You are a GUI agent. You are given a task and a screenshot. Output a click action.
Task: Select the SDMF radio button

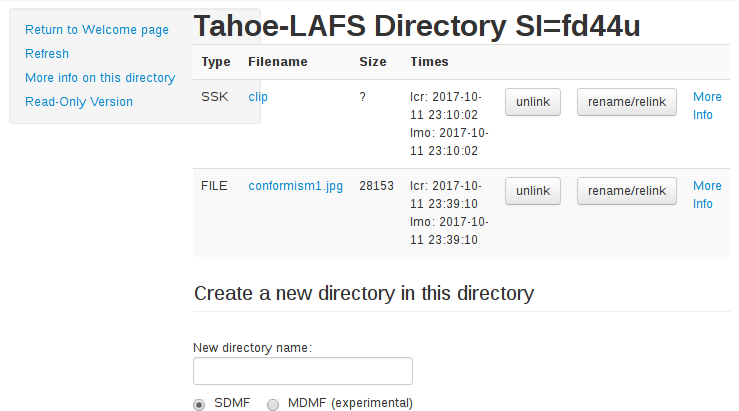point(199,404)
